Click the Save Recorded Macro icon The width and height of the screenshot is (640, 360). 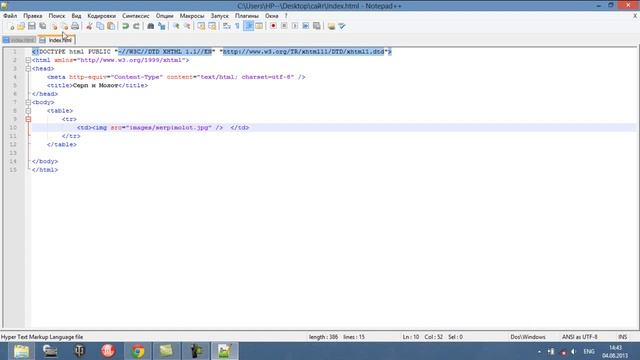point(317,26)
